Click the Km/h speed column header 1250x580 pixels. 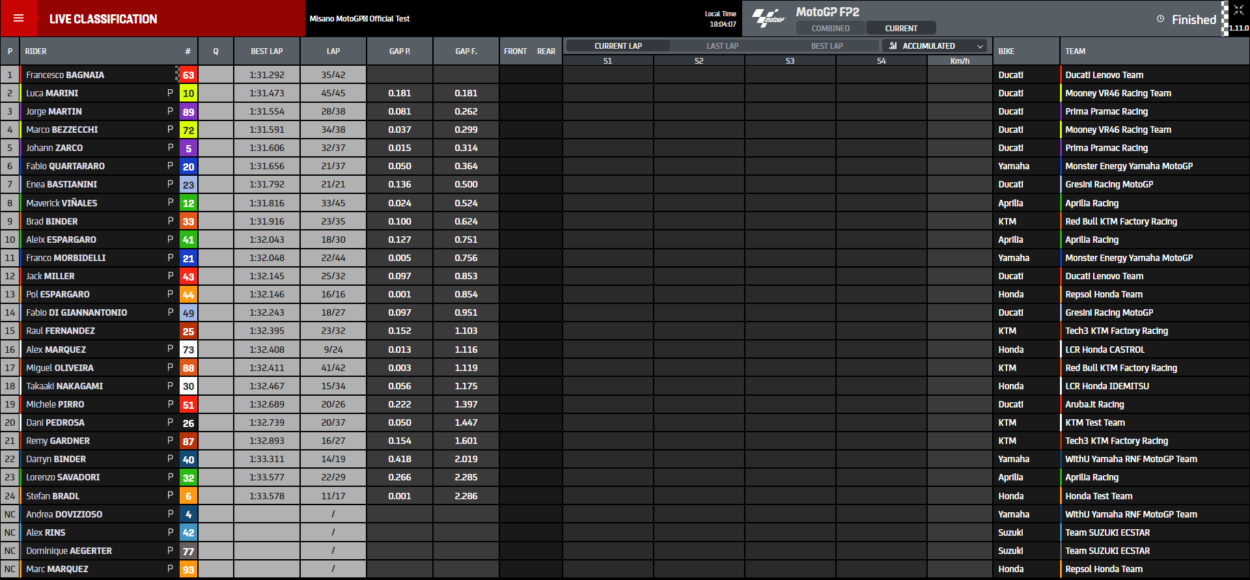[x=959, y=61]
